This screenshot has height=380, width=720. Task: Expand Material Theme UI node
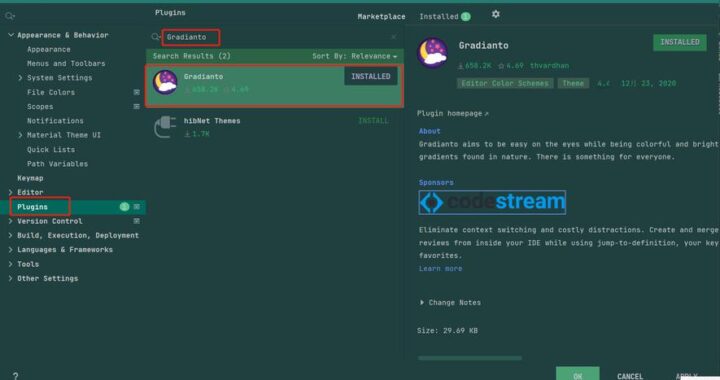click(x=20, y=135)
